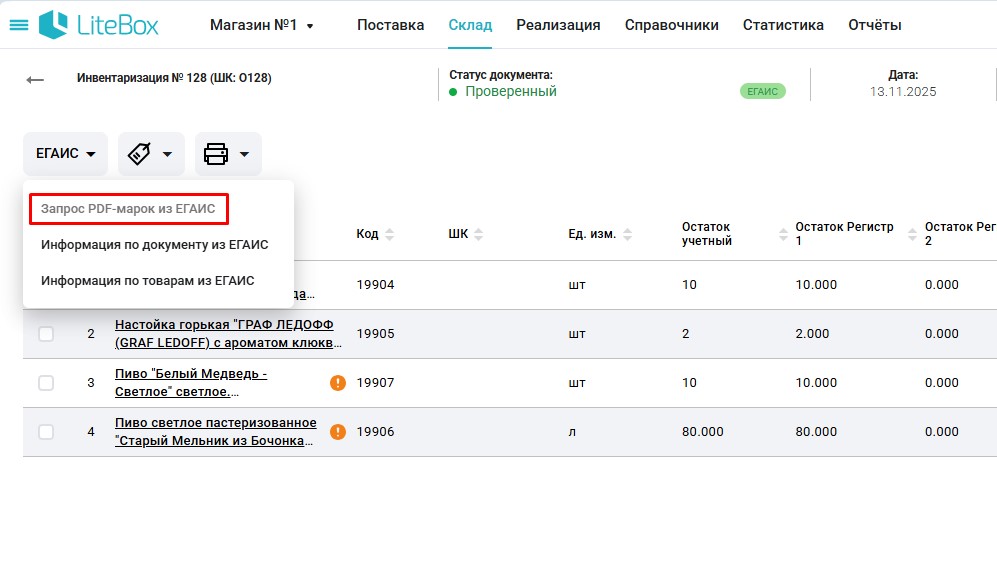Expand the Магазин №1 store selector

pyautogui.click(x=261, y=25)
